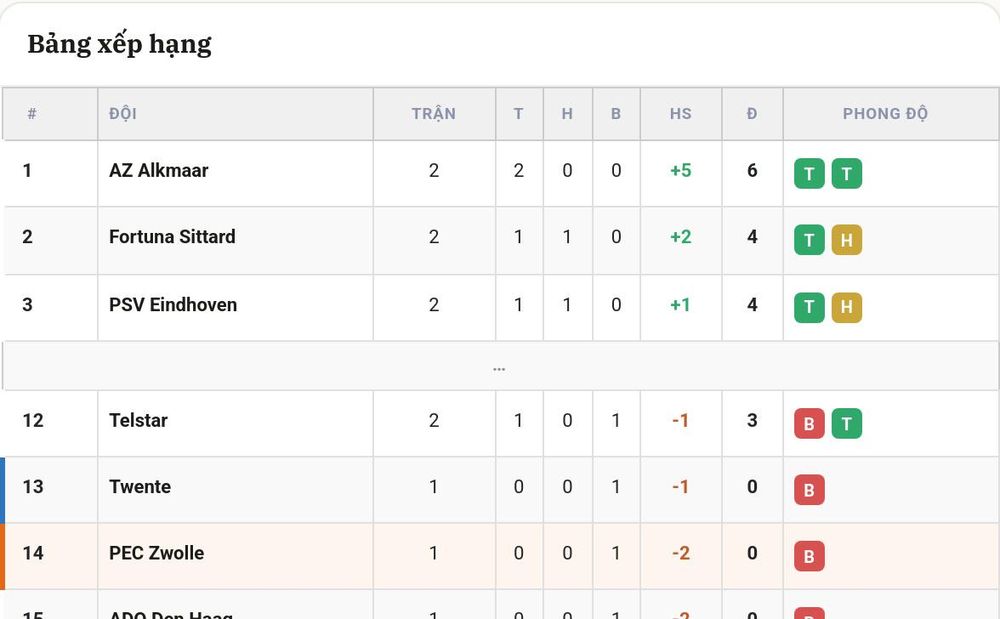Viewport: 1000px width, 619px height.
Task: Open the Twente team entry
Action: 140,487
